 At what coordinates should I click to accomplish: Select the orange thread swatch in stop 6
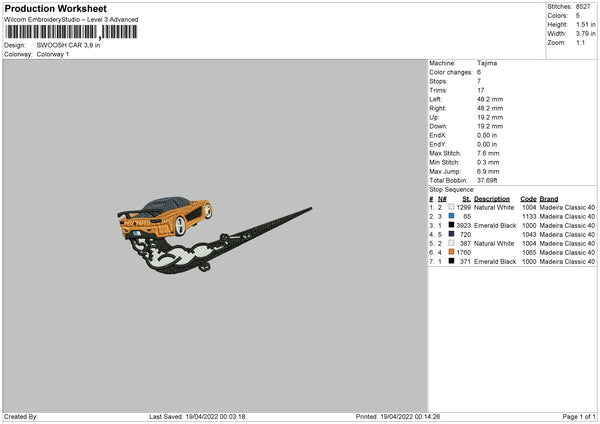point(451,252)
